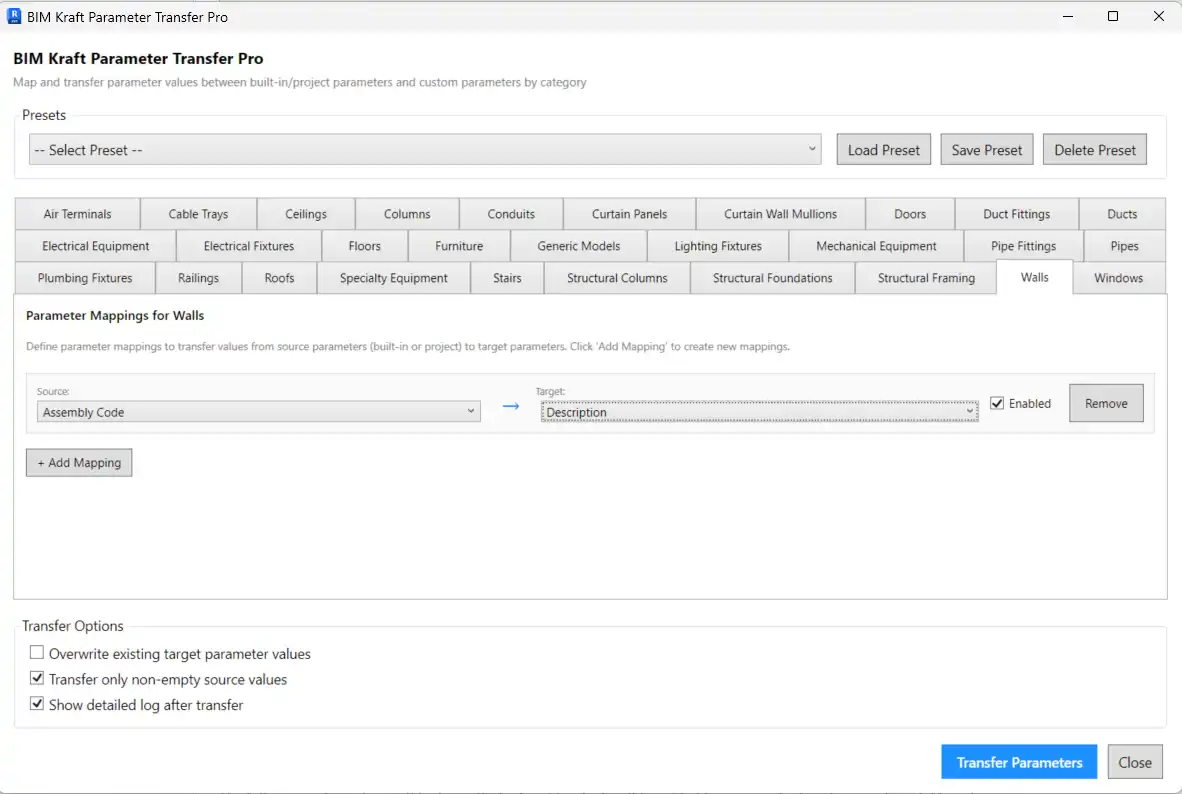Switch to the Doors category tab

tap(910, 213)
